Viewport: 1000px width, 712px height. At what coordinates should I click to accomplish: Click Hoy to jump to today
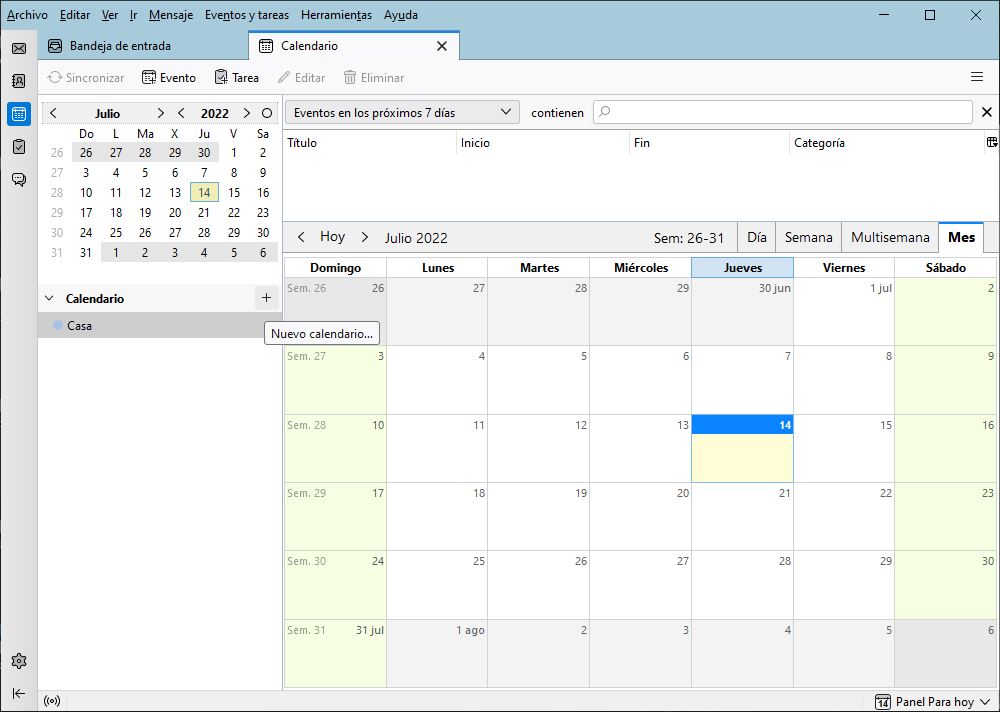click(332, 237)
